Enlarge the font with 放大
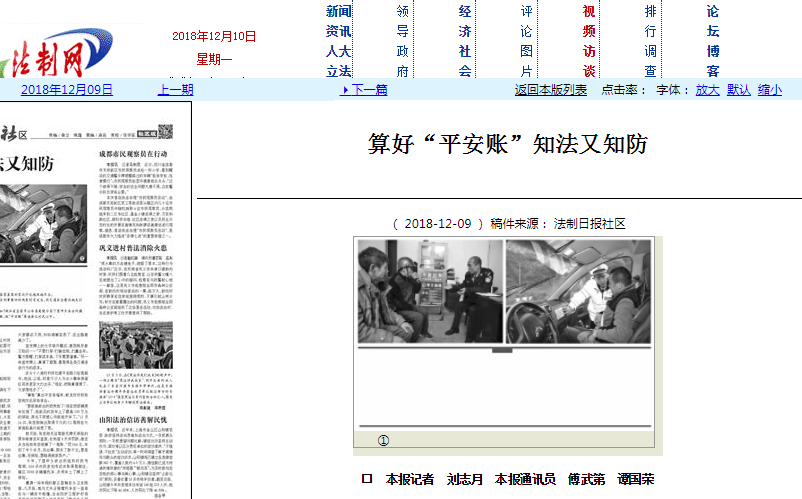The image size is (802, 499). 707,89
